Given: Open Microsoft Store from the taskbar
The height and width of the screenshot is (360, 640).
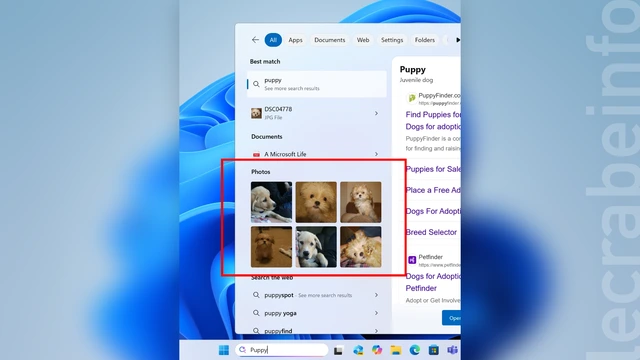Looking at the screenshot, I should click(x=433, y=350).
